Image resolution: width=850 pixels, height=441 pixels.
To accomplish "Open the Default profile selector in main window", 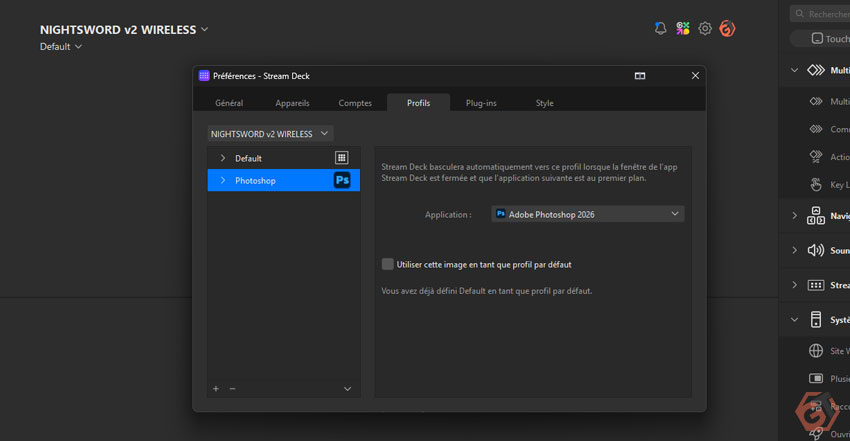I will pos(60,47).
